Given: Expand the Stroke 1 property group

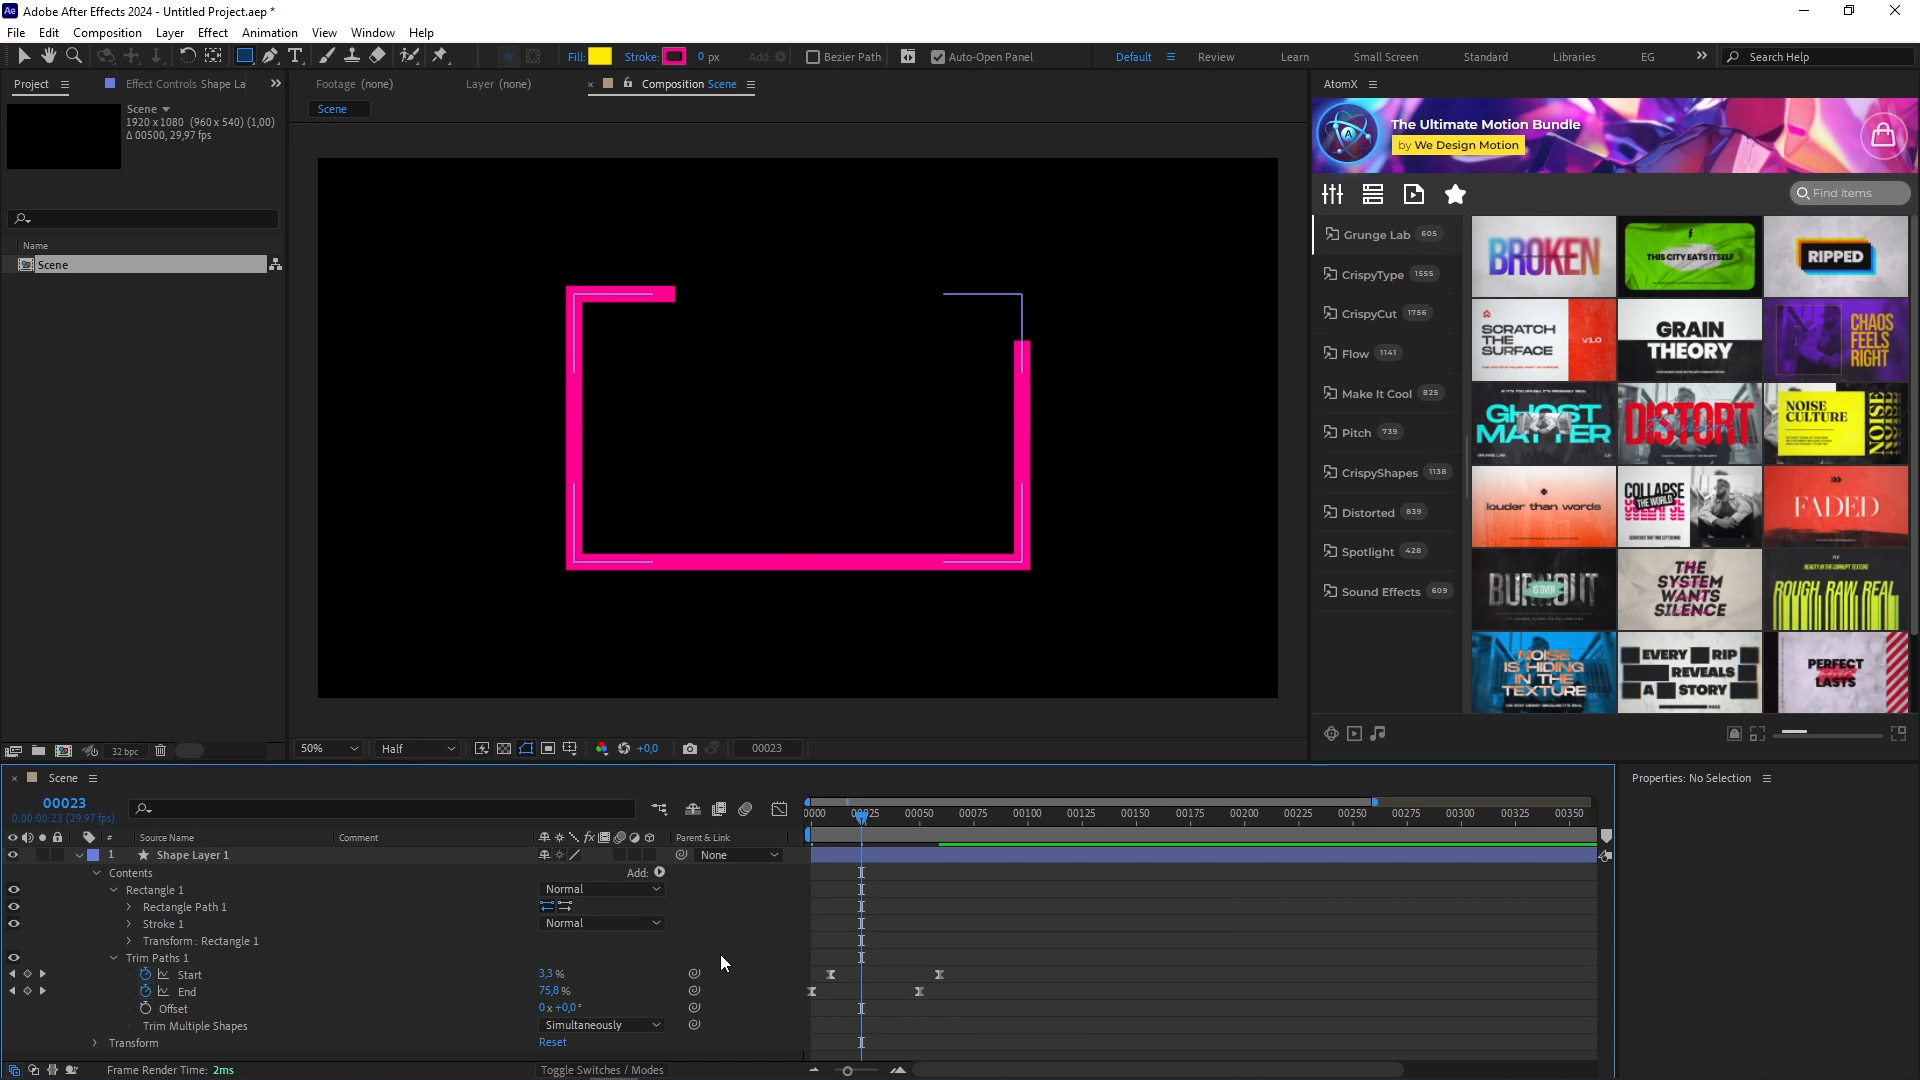Looking at the screenshot, I should [x=129, y=924].
